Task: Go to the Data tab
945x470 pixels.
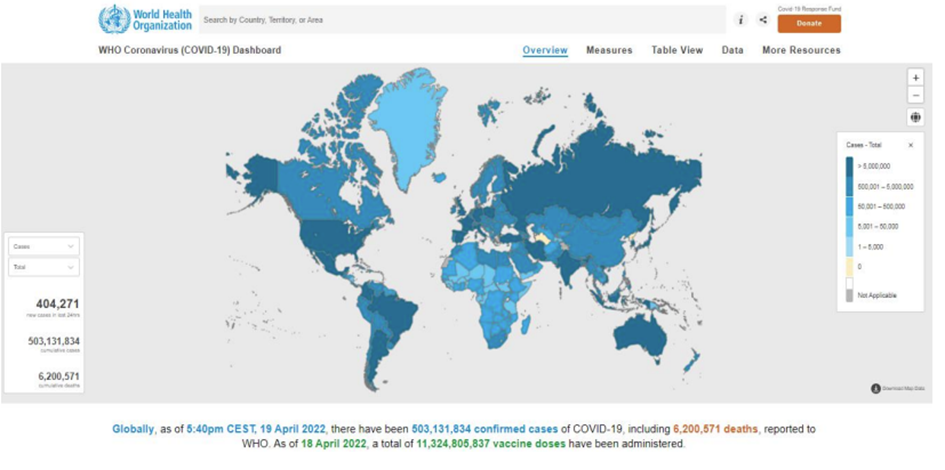Action: pos(732,51)
